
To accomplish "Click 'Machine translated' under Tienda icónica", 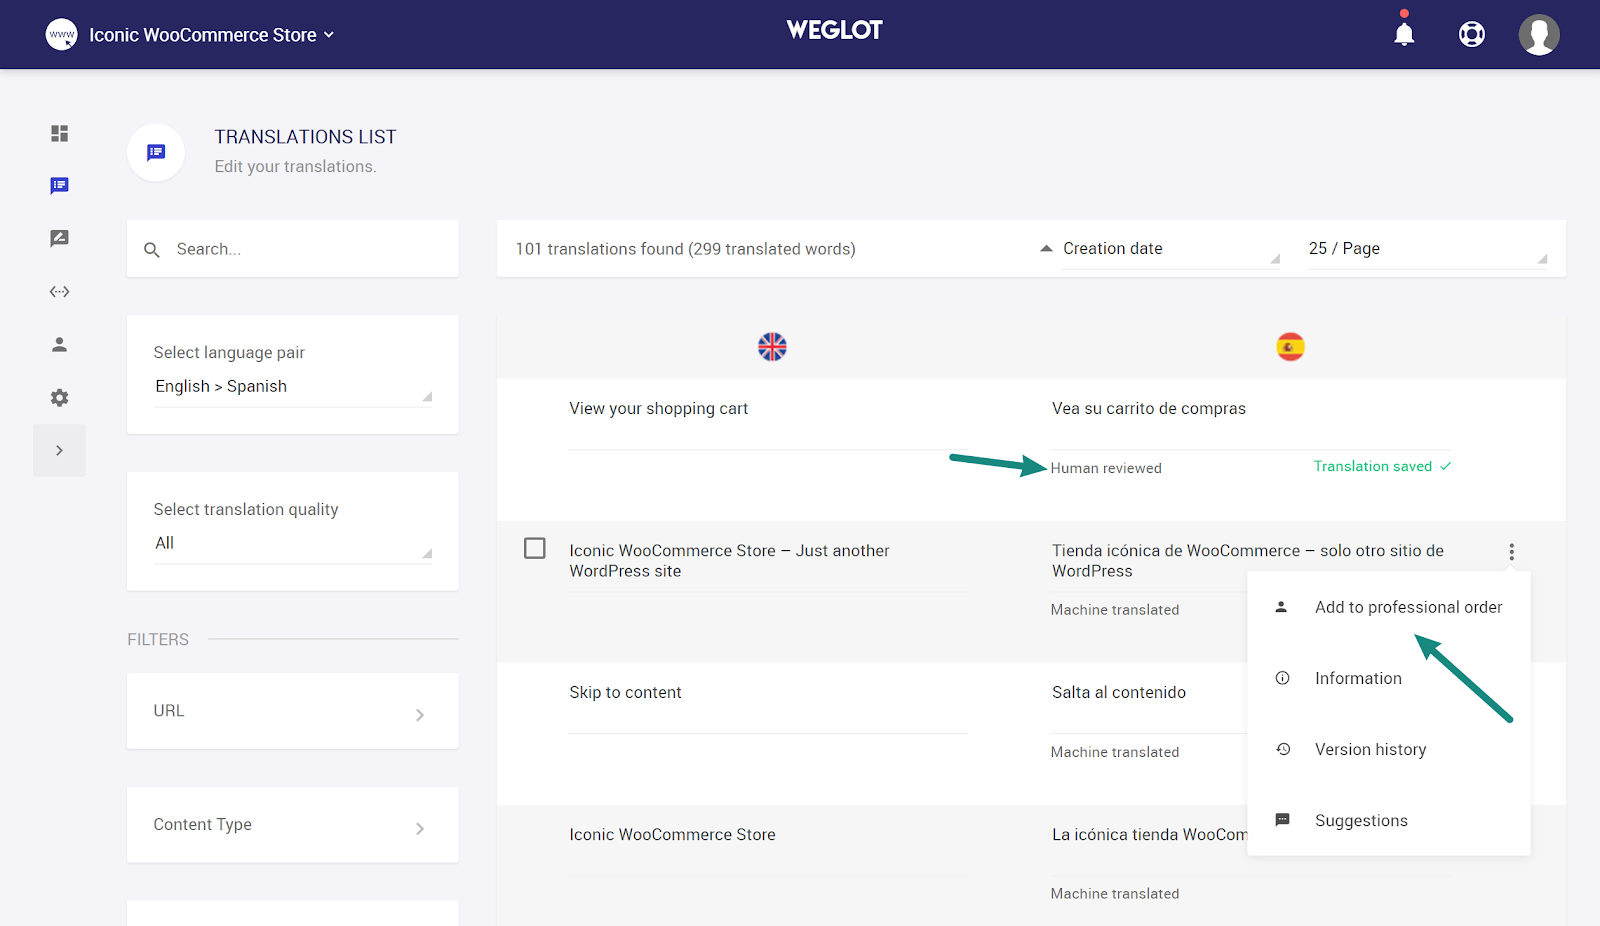I will (1115, 610).
